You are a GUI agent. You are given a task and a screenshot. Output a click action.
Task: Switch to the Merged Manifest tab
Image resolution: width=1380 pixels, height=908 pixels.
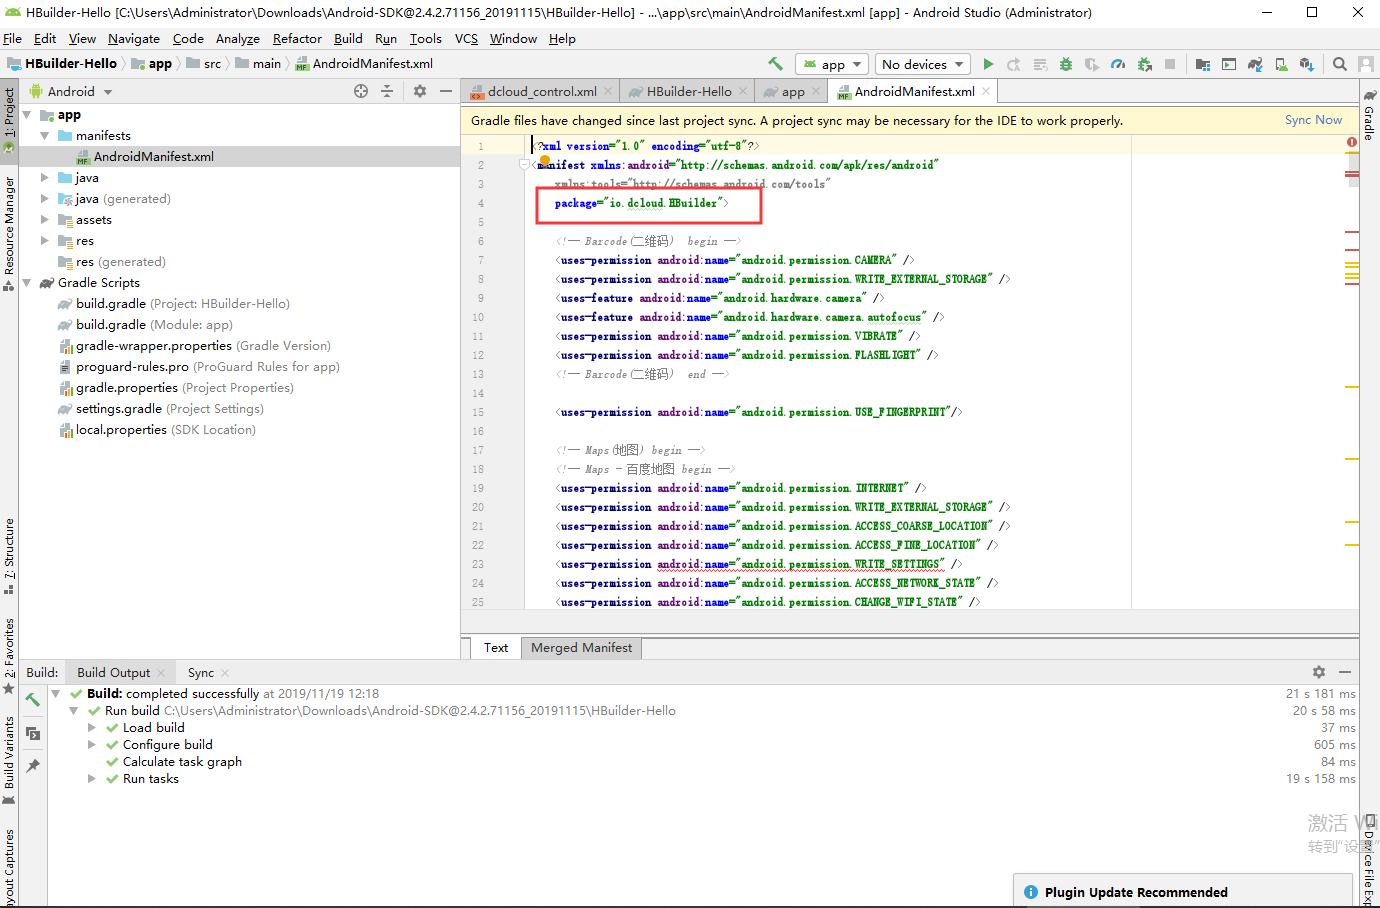click(581, 648)
